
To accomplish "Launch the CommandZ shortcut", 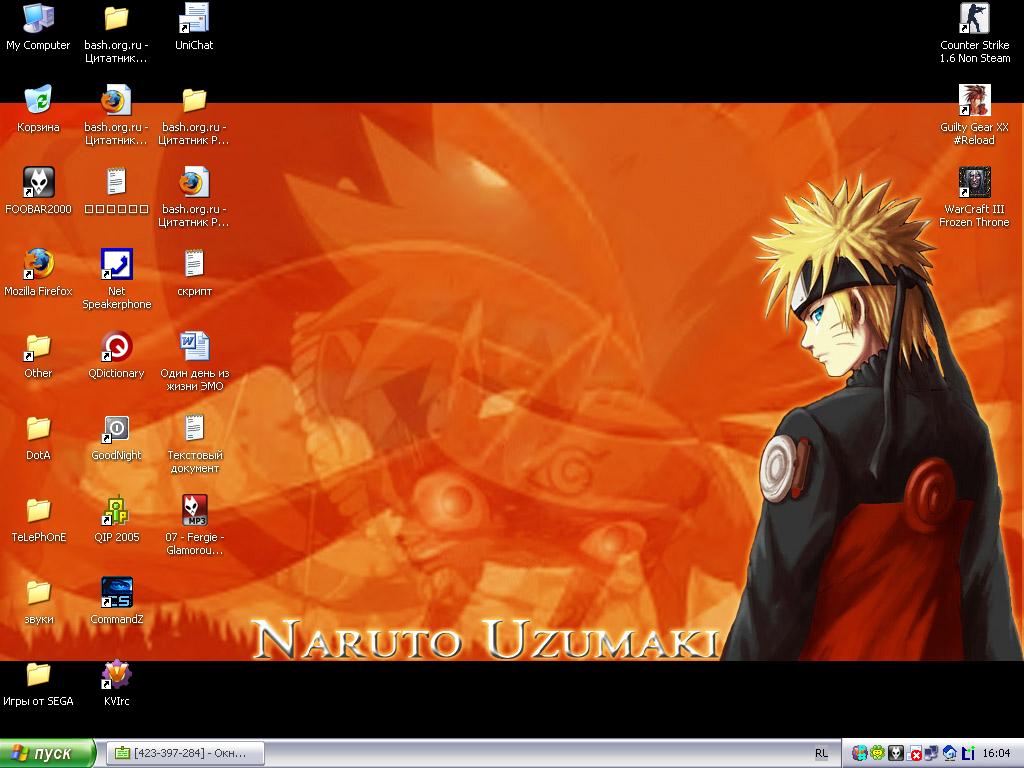I will (x=116, y=601).
